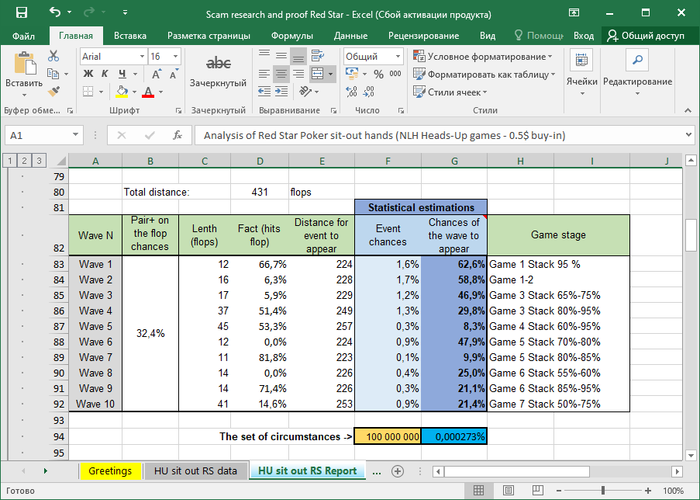Image resolution: width=700 pixels, height=500 pixels.
Task: Align cell text to the right
Action: coord(298,74)
